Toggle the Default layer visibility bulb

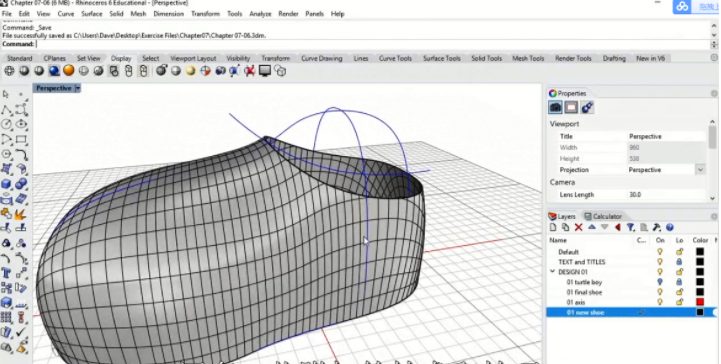point(660,252)
